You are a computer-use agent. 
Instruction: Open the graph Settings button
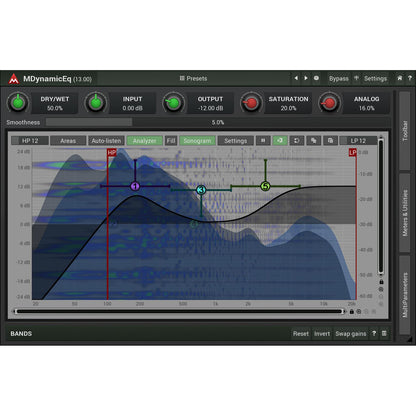(235, 141)
